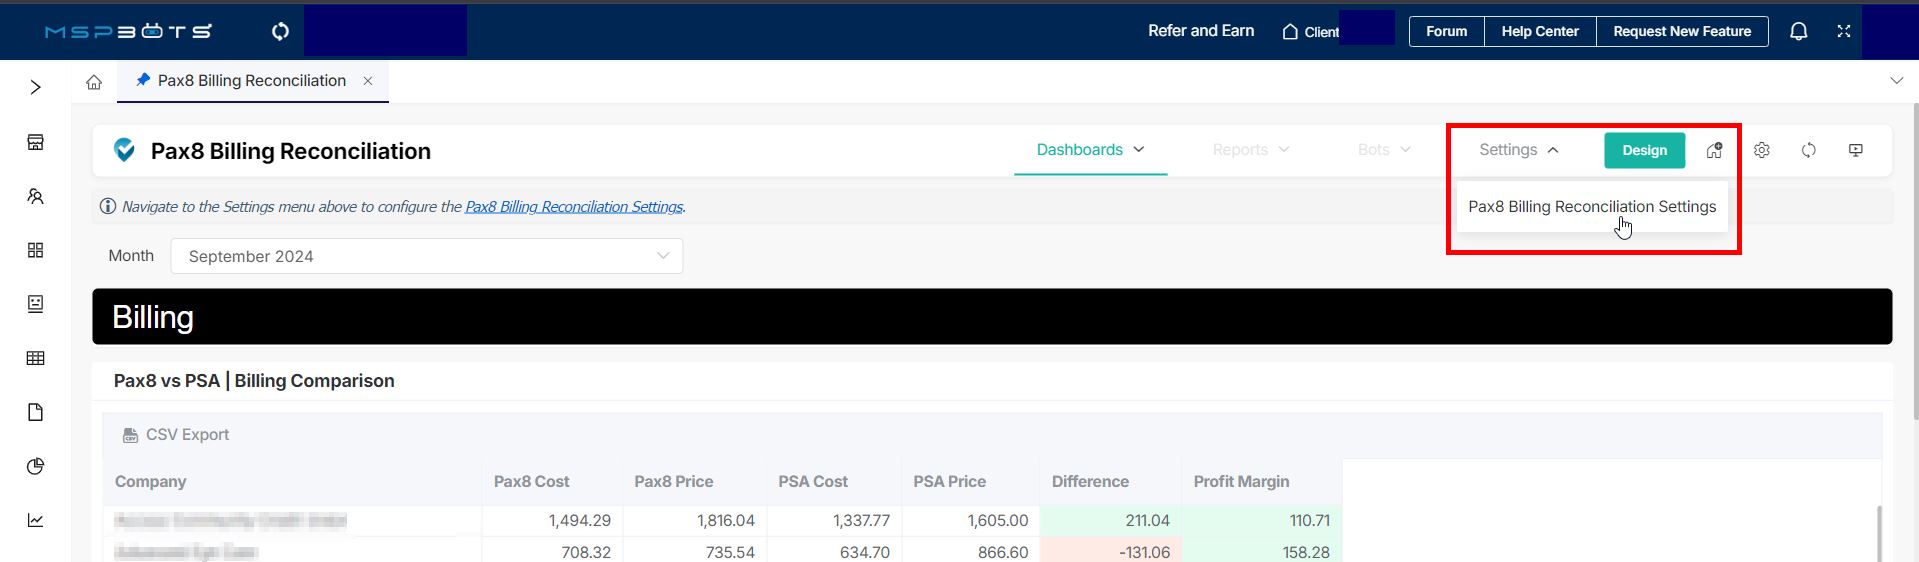Click the Difference column header
Screen dimensions: 1919x562
click(1090, 482)
